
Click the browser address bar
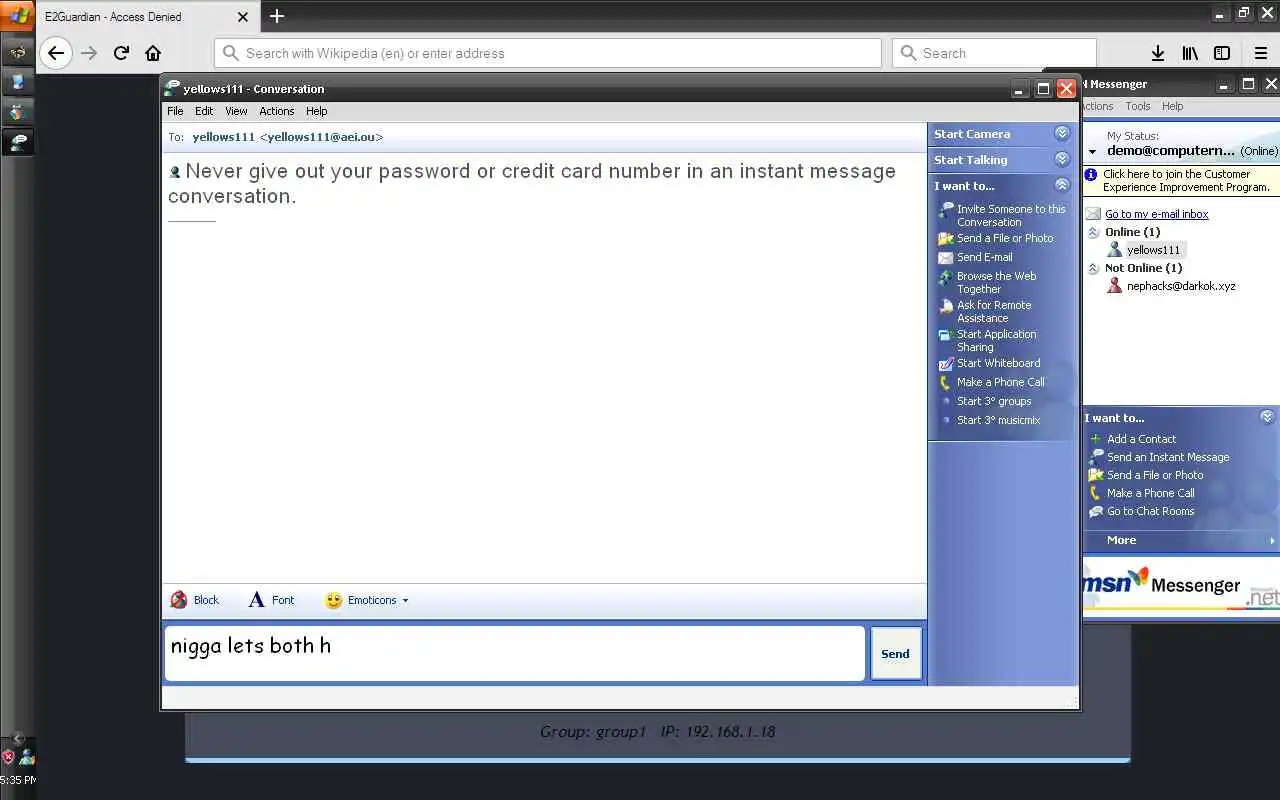pos(548,53)
